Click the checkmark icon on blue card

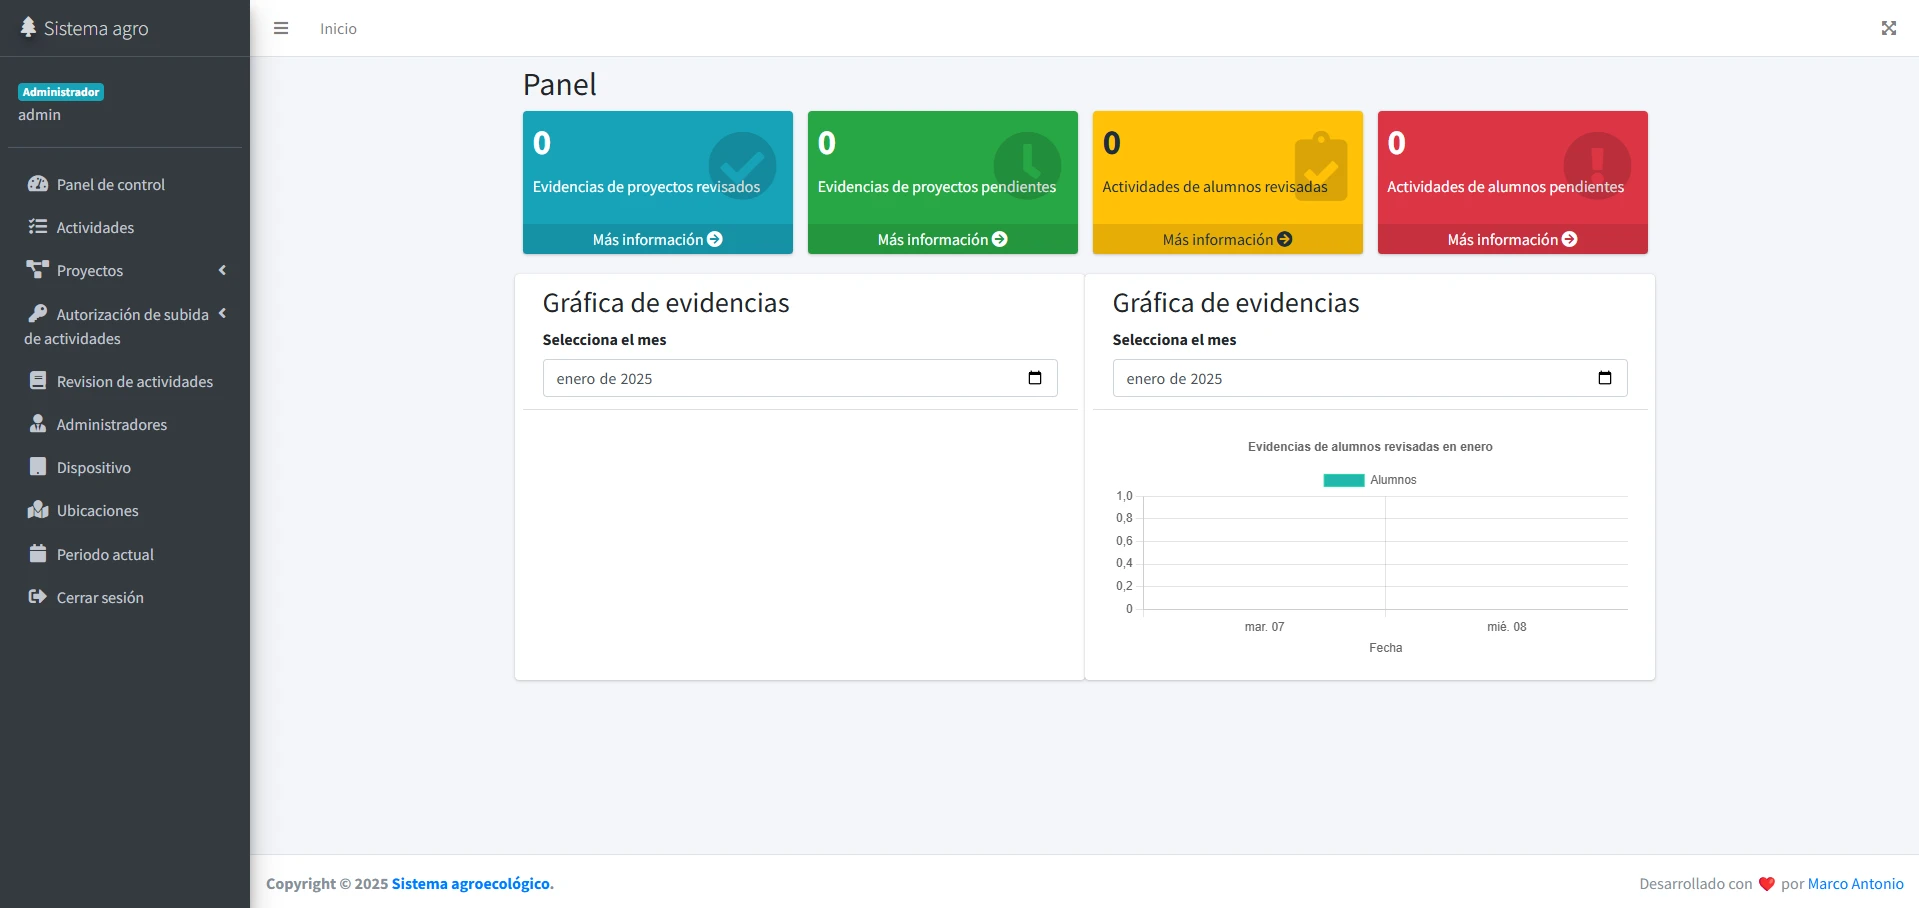[x=742, y=166]
